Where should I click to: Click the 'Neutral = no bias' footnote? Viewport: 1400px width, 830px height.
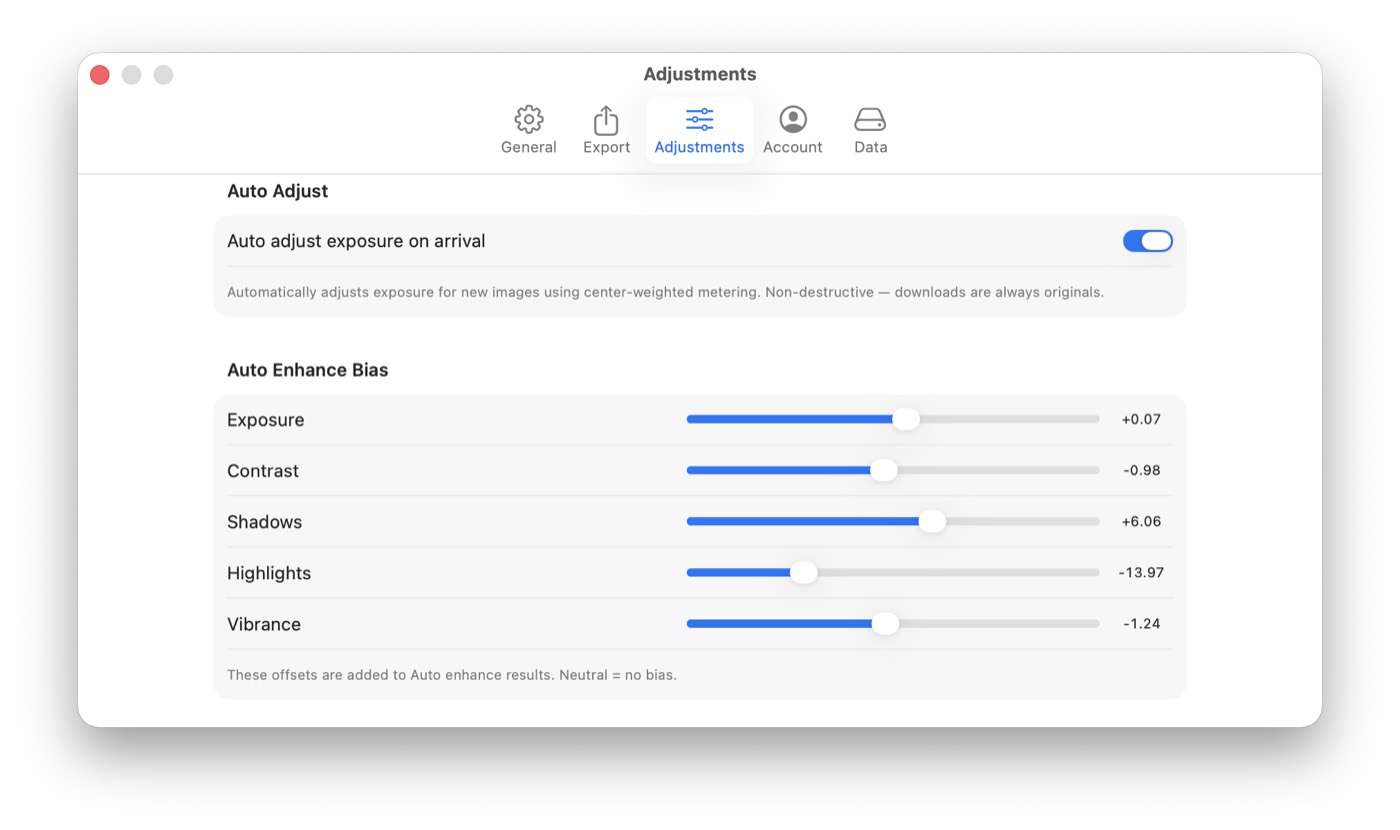(x=452, y=675)
